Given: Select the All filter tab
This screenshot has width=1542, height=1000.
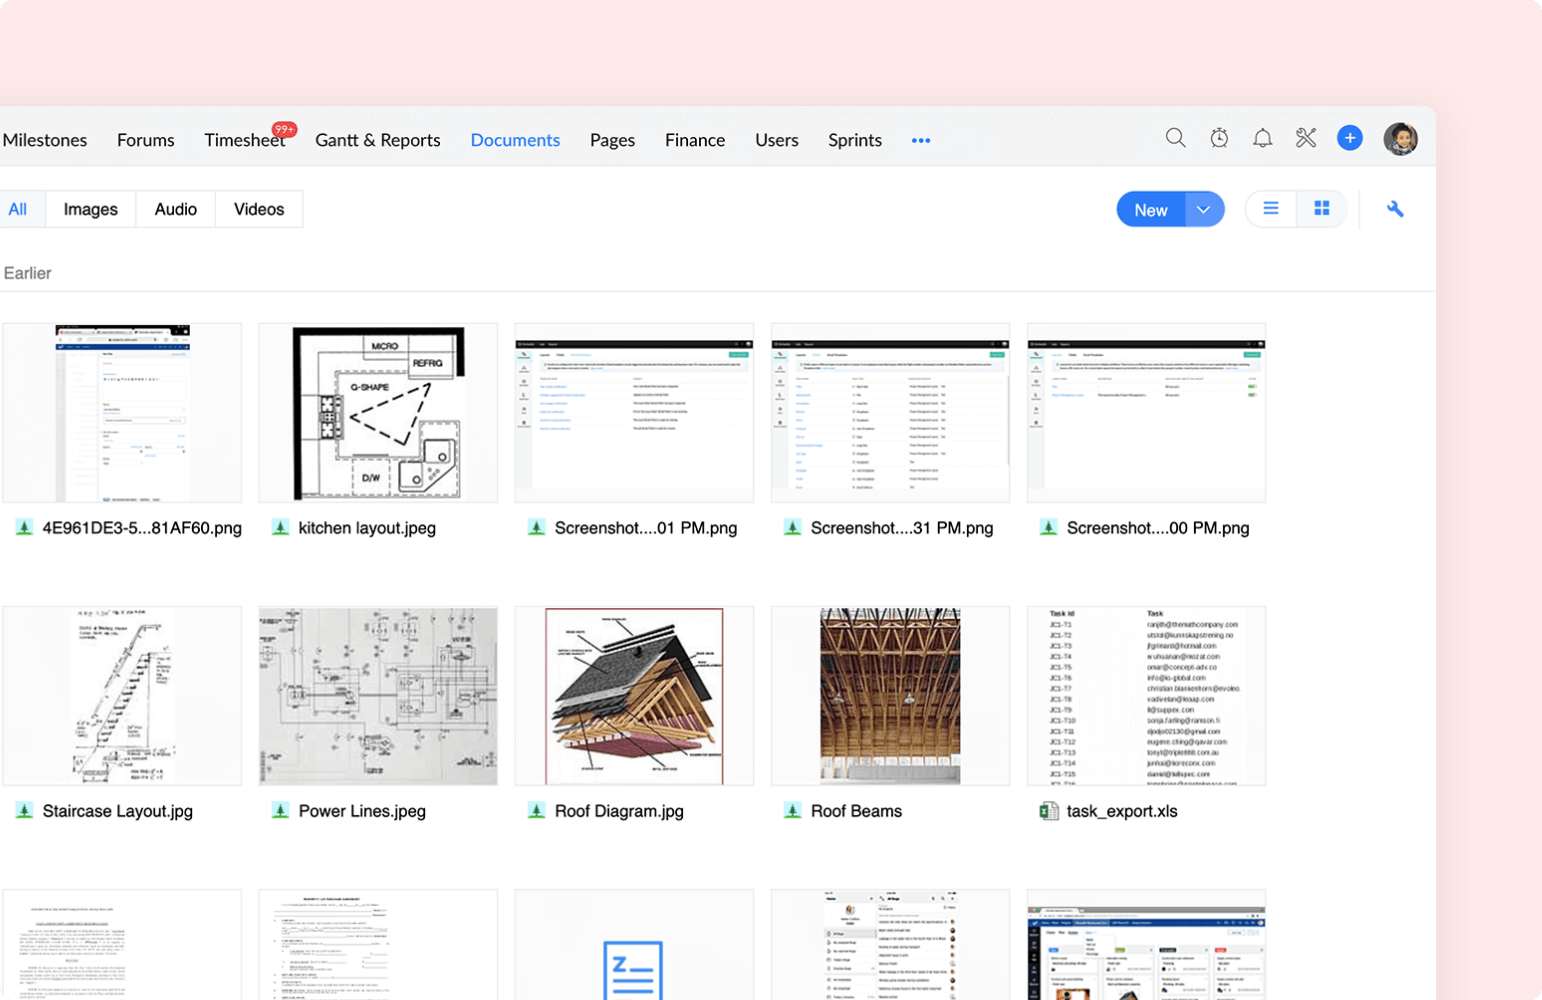Looking at the screenshot, I should click(18, 209).
